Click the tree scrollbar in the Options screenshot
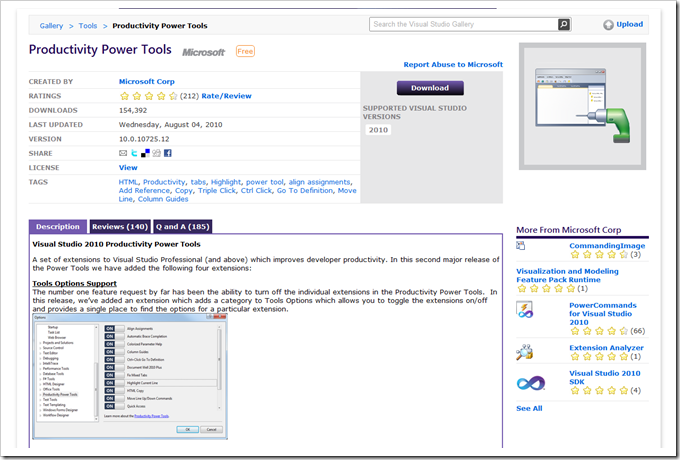Screen dimensions: 680x460 (x=96, y=373)
